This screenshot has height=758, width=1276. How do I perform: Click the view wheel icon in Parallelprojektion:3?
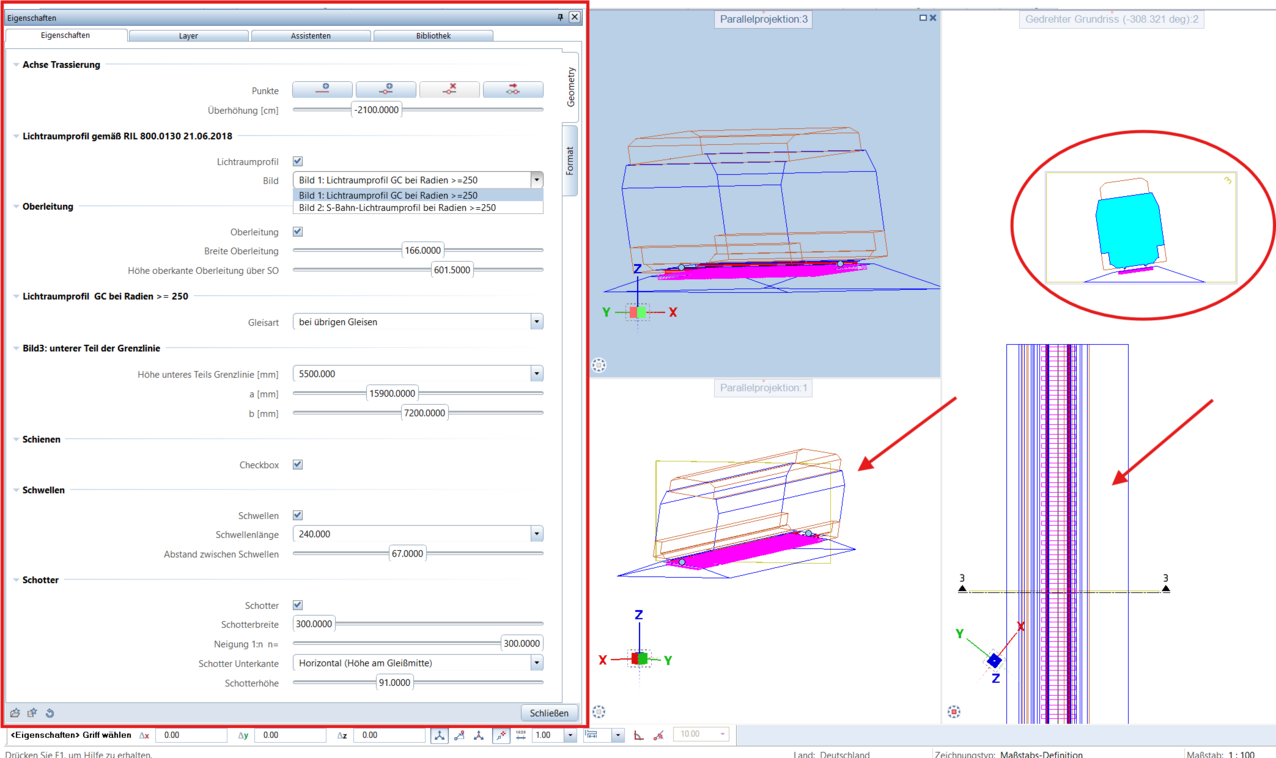(x=599, y=365)
